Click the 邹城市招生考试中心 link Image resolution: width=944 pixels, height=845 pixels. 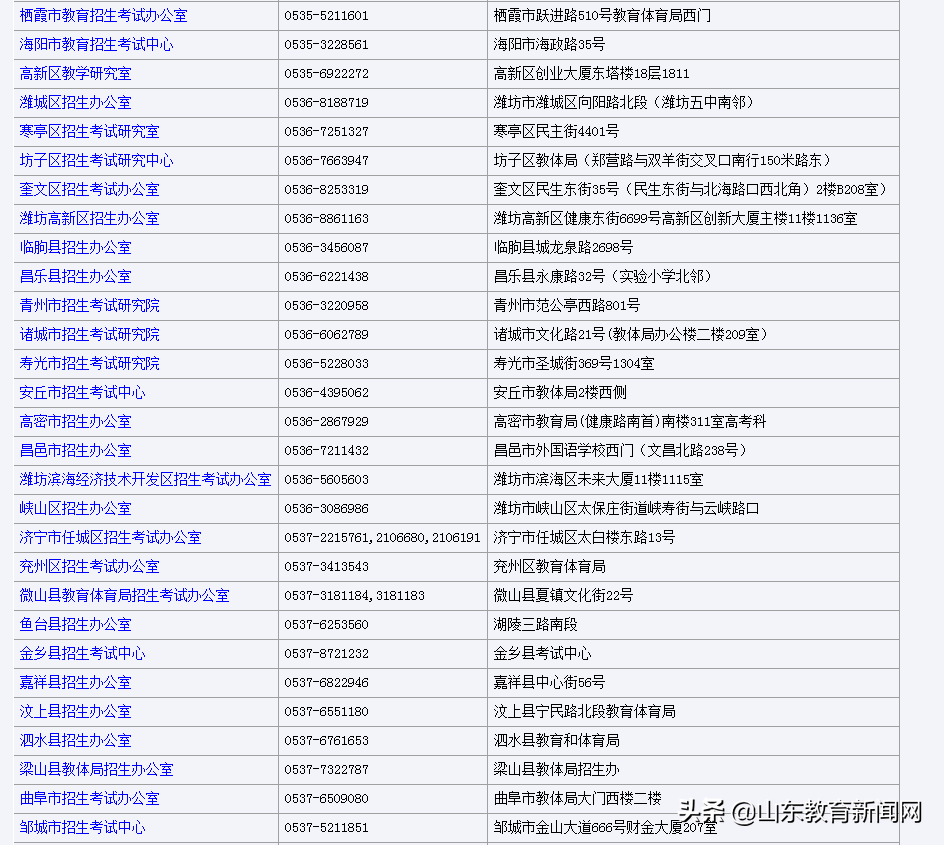click(x=82, y=827)
